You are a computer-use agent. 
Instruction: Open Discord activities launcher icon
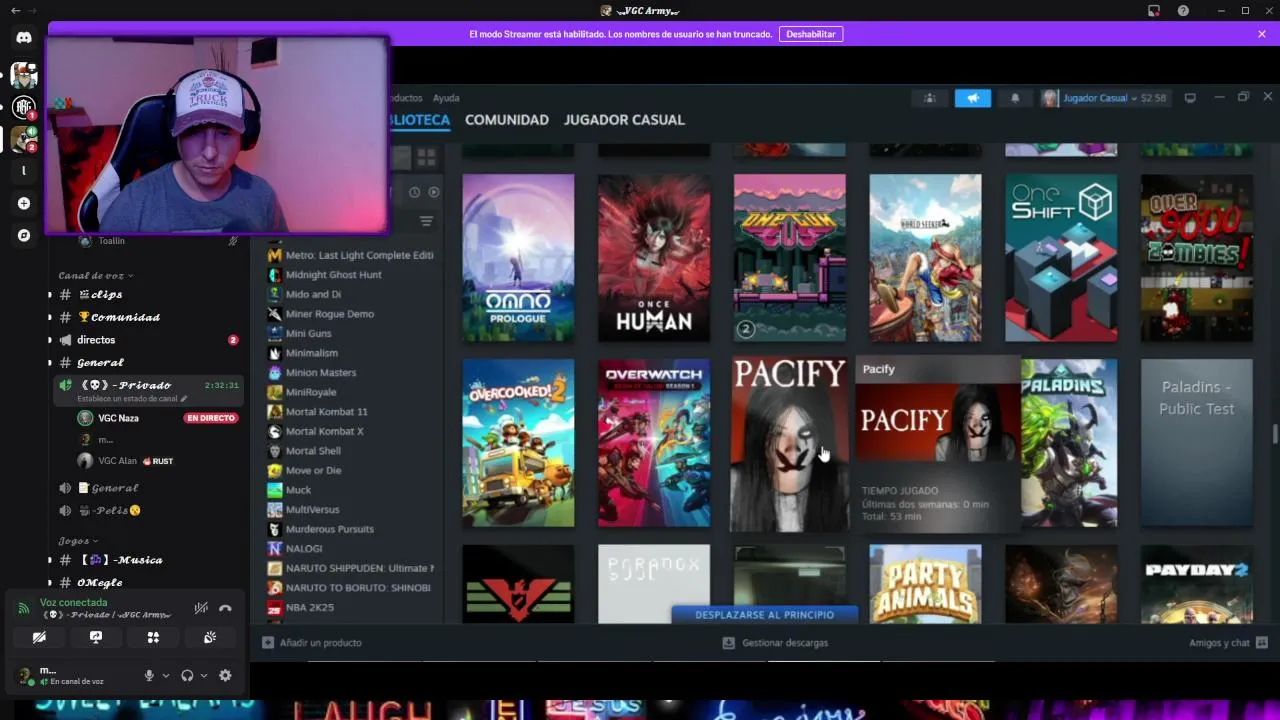pyautogui.click(x=153, y=637)
